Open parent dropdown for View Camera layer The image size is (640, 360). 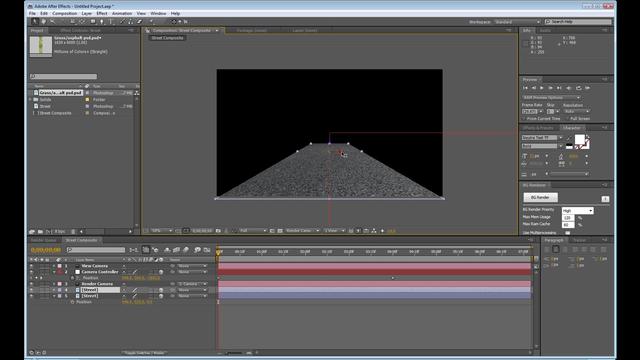[x=192, y=266]
